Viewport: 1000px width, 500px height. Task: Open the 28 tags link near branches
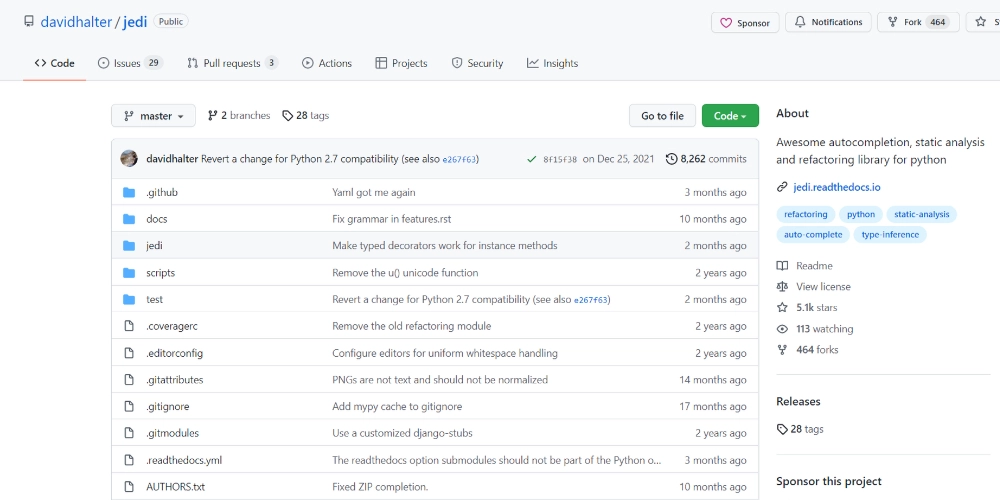[306, 116]
